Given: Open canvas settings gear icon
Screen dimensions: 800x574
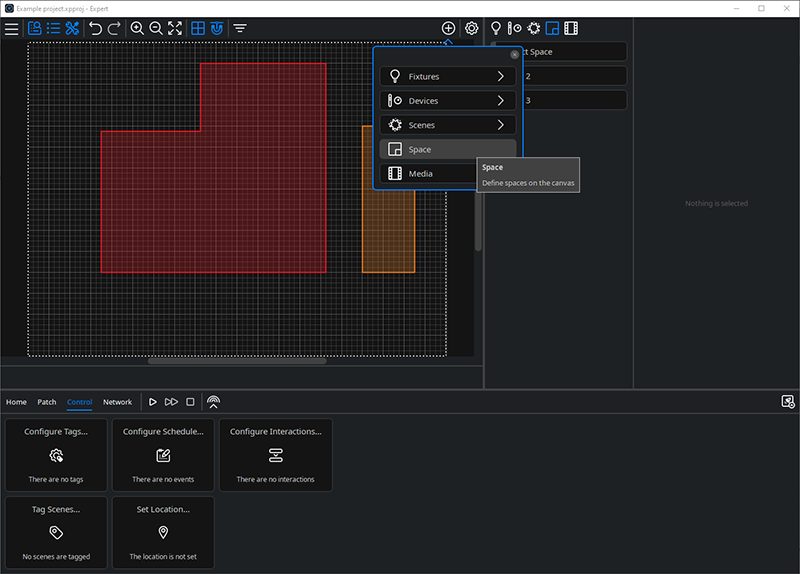Looking at the screenshot, I should click(472, 29).
